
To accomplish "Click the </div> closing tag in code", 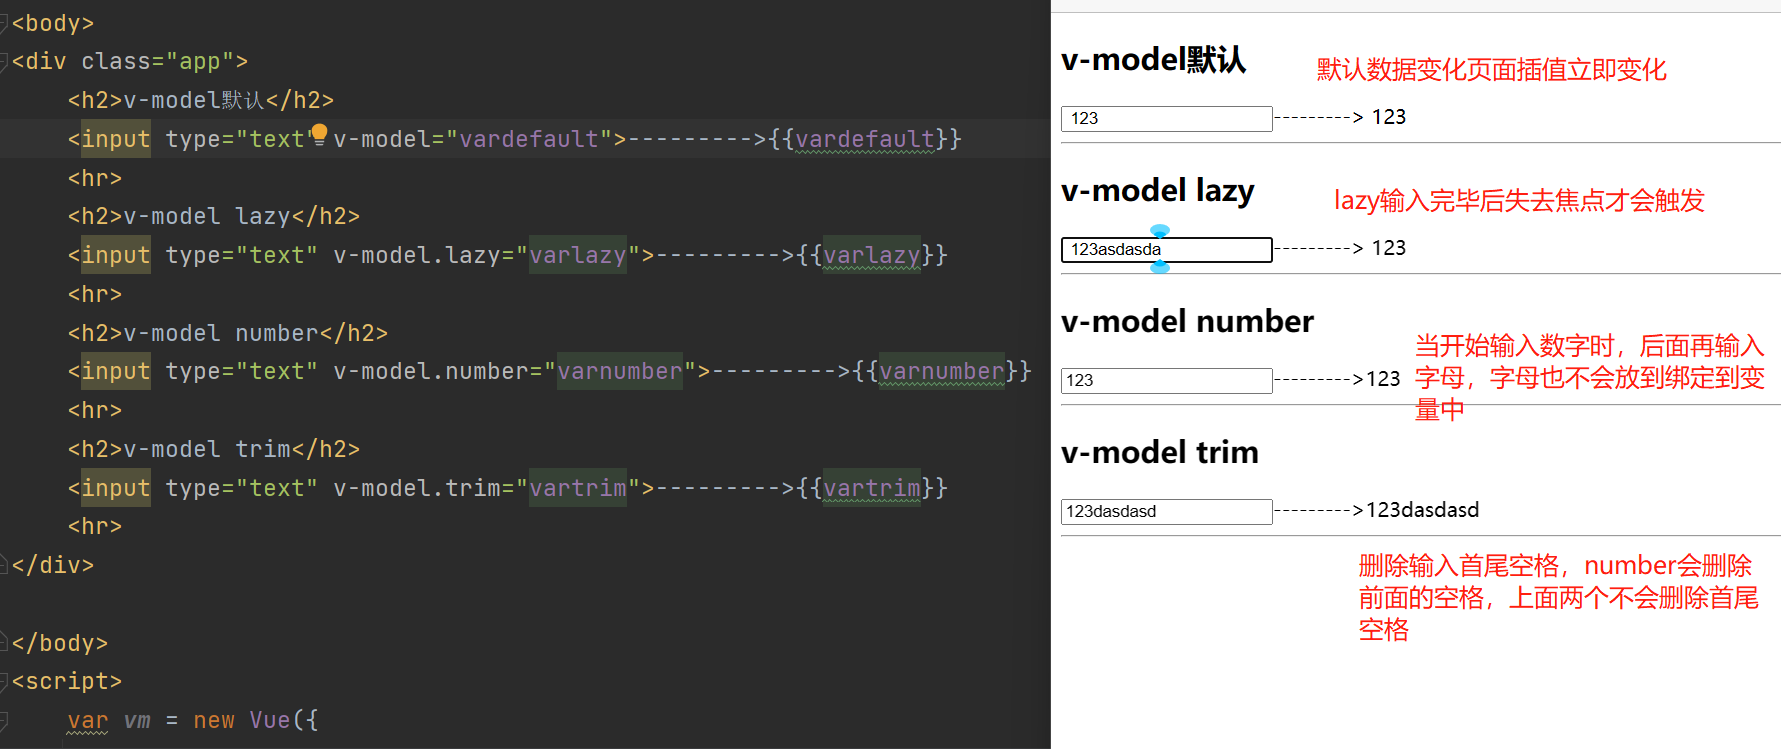I will coord(53,566).
